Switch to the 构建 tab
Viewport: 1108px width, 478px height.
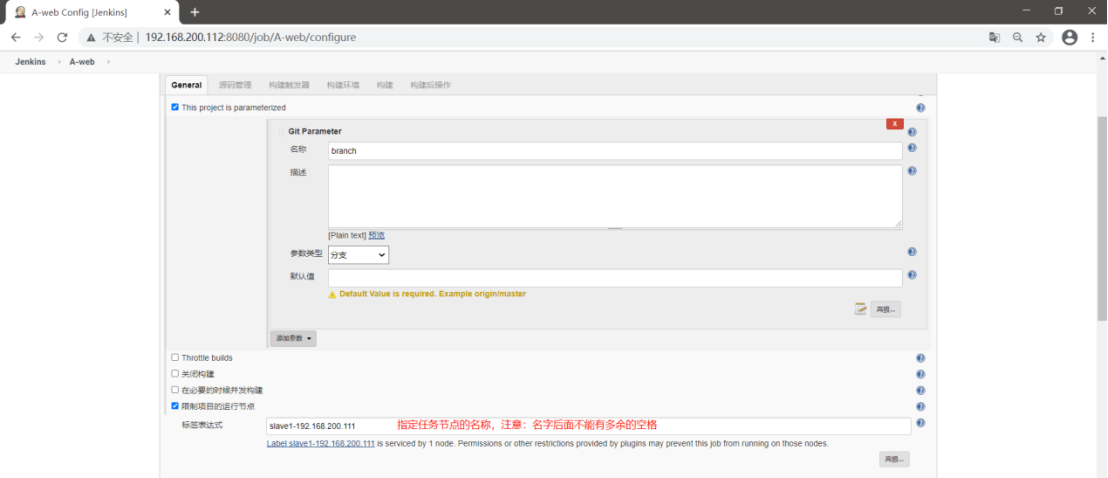pos(384,85)
